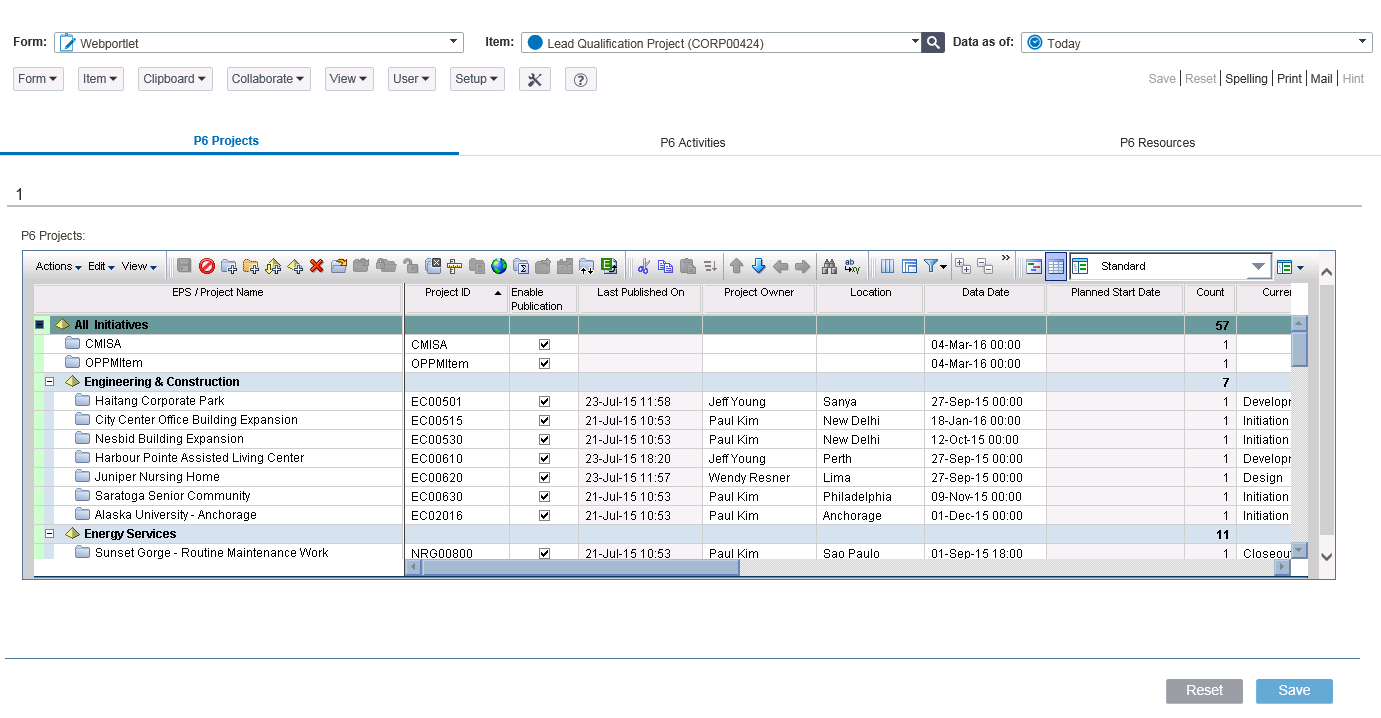Click the binoculars find icon

[x=829, y=266]
